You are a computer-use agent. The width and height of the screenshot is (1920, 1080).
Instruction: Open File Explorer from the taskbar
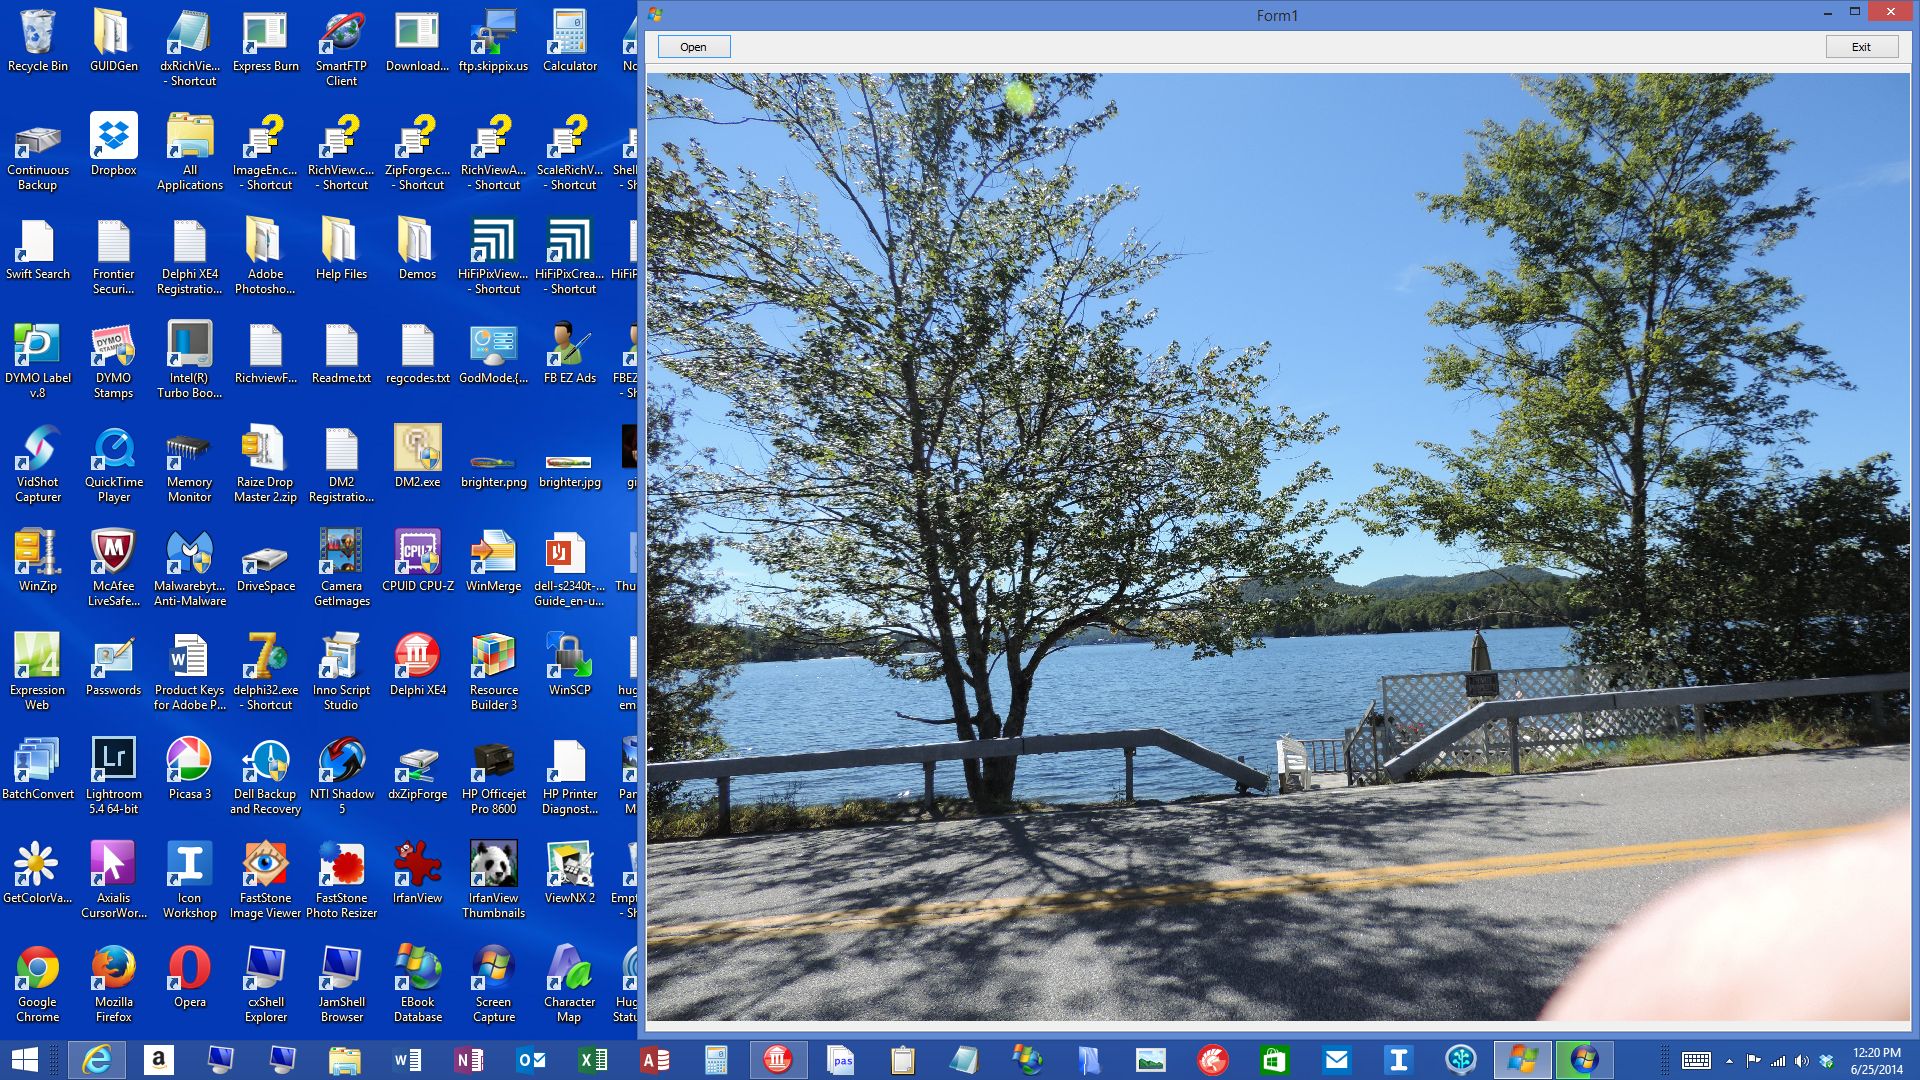point(344,1060)
